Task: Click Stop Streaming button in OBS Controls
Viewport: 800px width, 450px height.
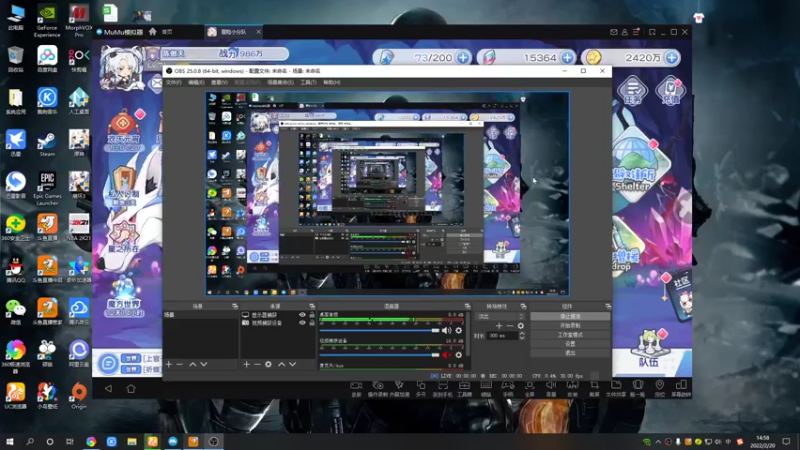Action: pyautogui.click(x=570, y=316)
